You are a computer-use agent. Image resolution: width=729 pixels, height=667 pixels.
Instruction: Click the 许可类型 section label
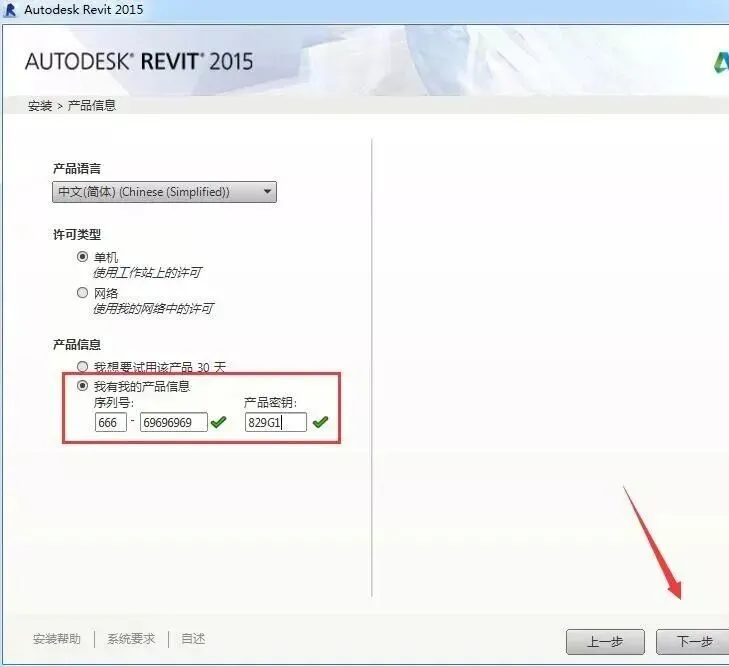coord(77,234)
